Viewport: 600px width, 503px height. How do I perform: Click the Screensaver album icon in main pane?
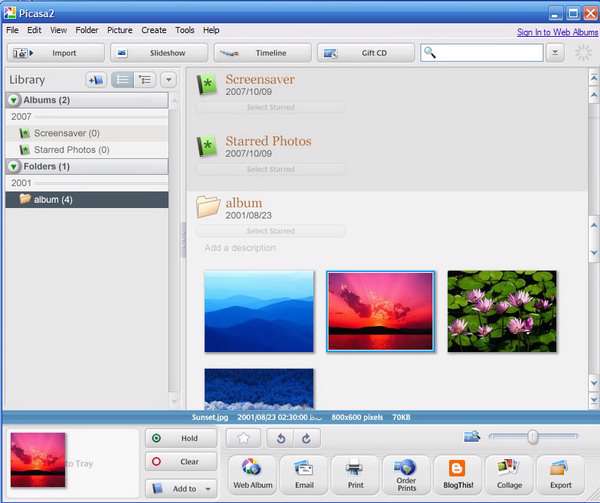pos(207,84)
